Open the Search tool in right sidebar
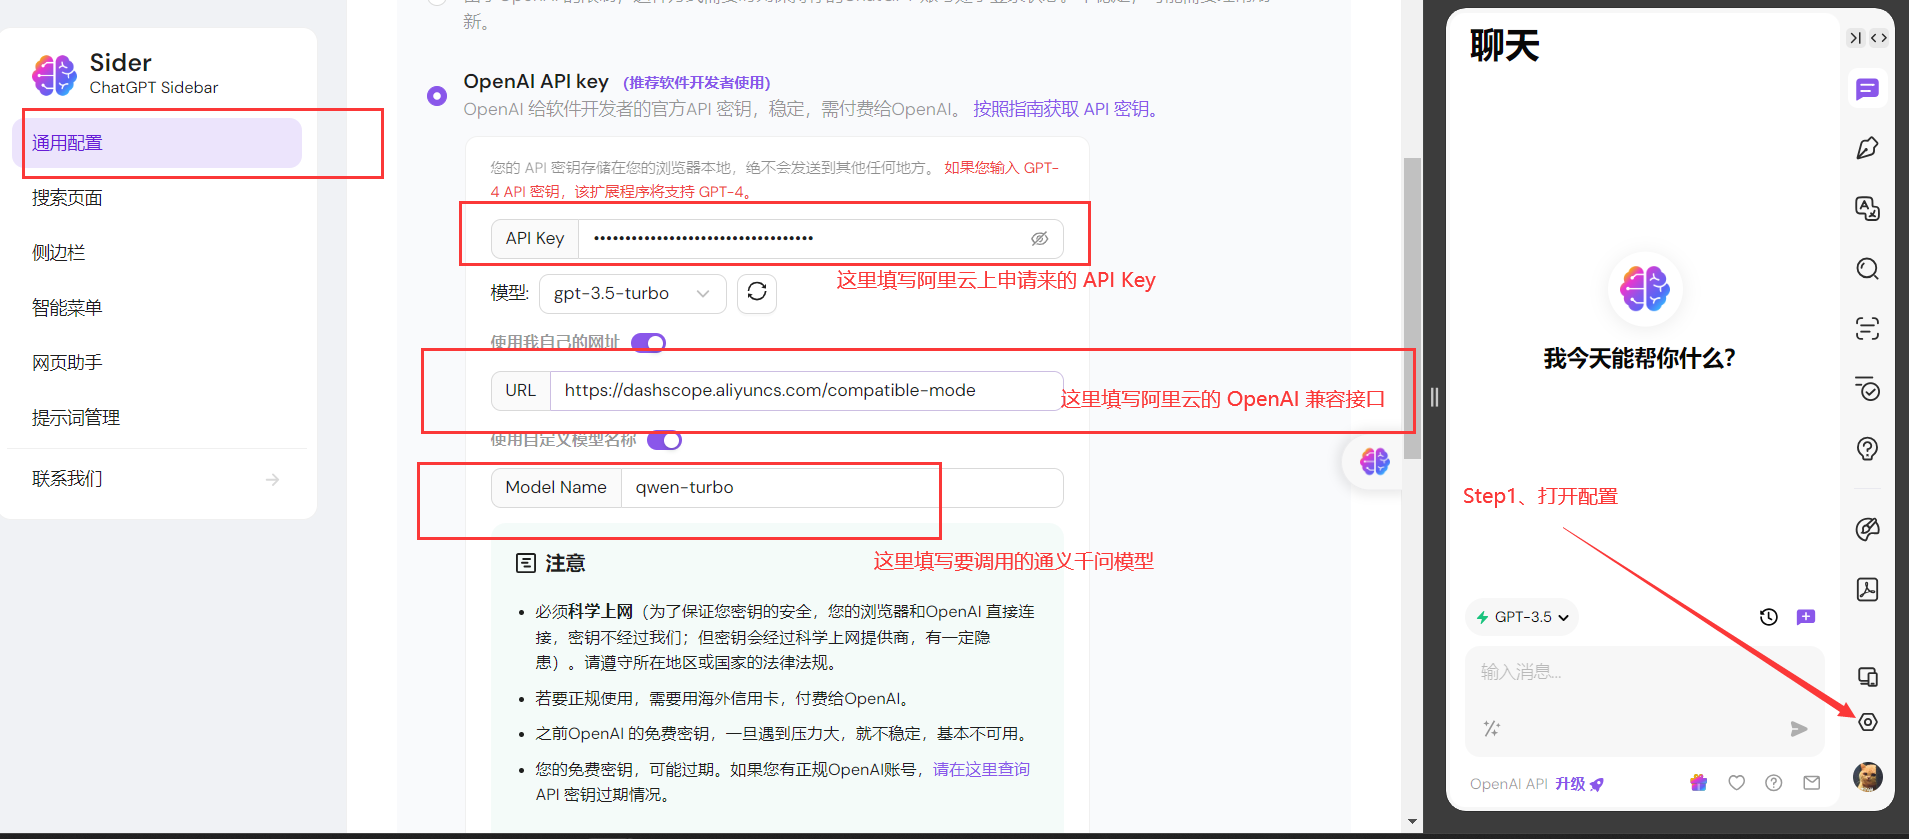This screenshot has height=839, width=1909. pos(1867,269)
